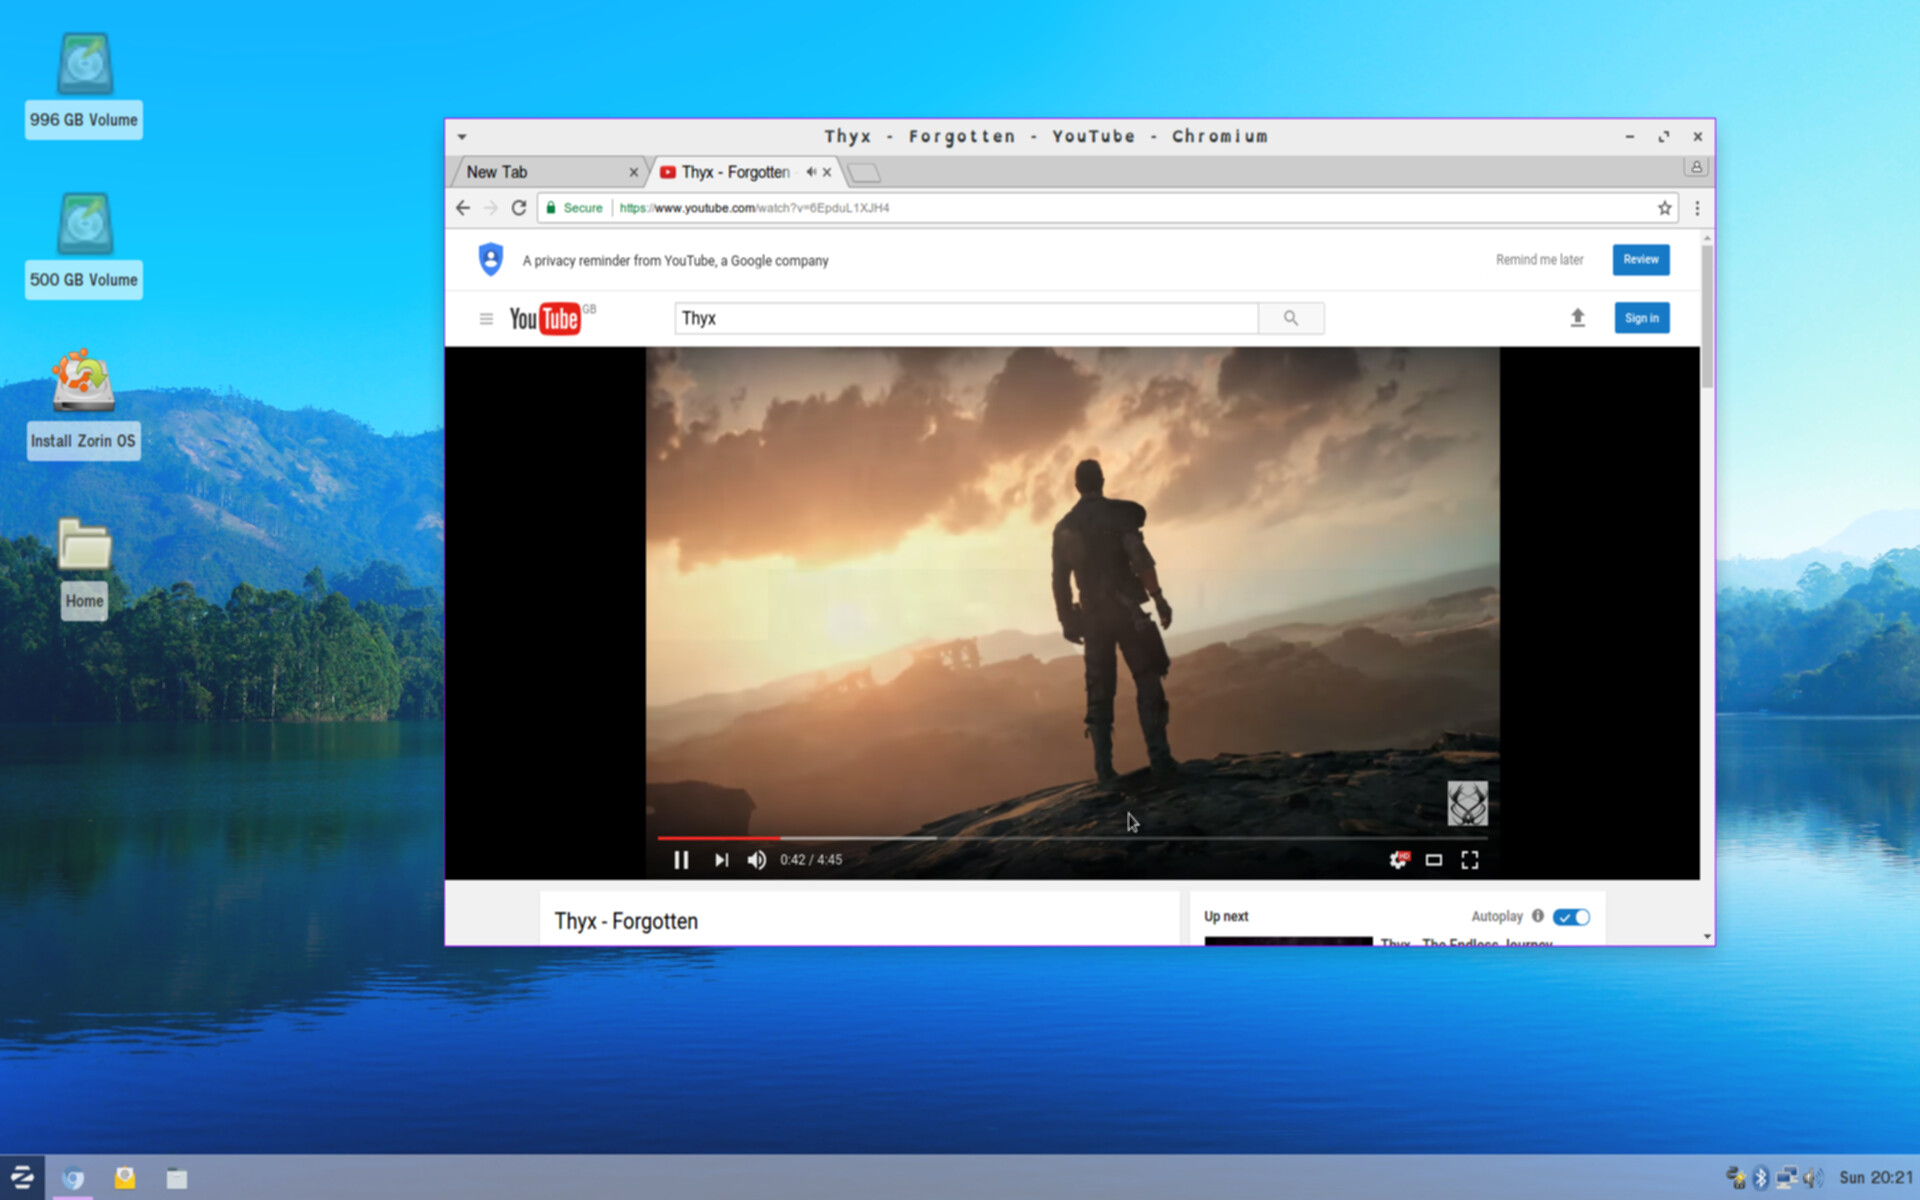Select the Thyx - Forgotten tab
Image resolution: width=1920 pixels, height=1200 pixels.
pos(735,172)
